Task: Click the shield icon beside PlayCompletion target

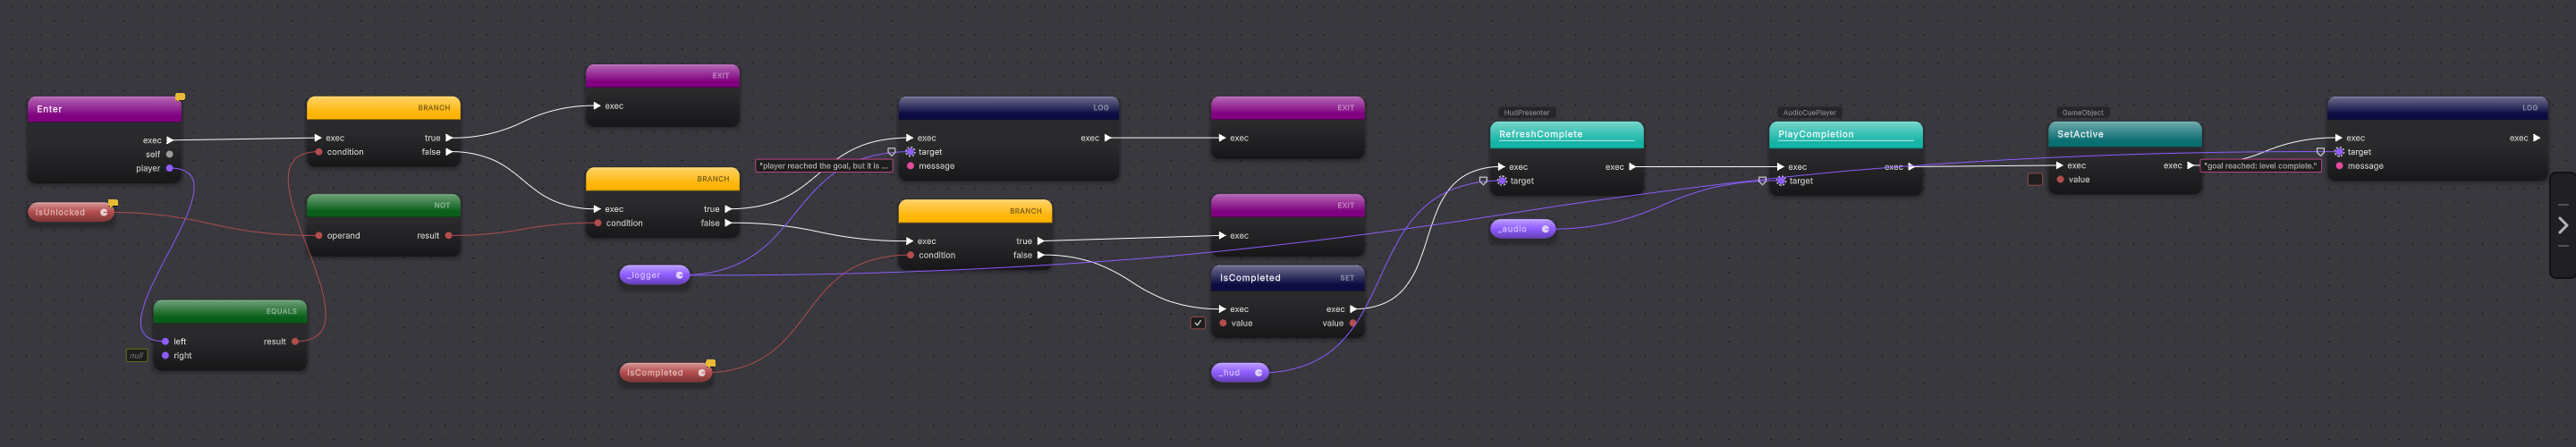Action: (x=1762, y=181)
